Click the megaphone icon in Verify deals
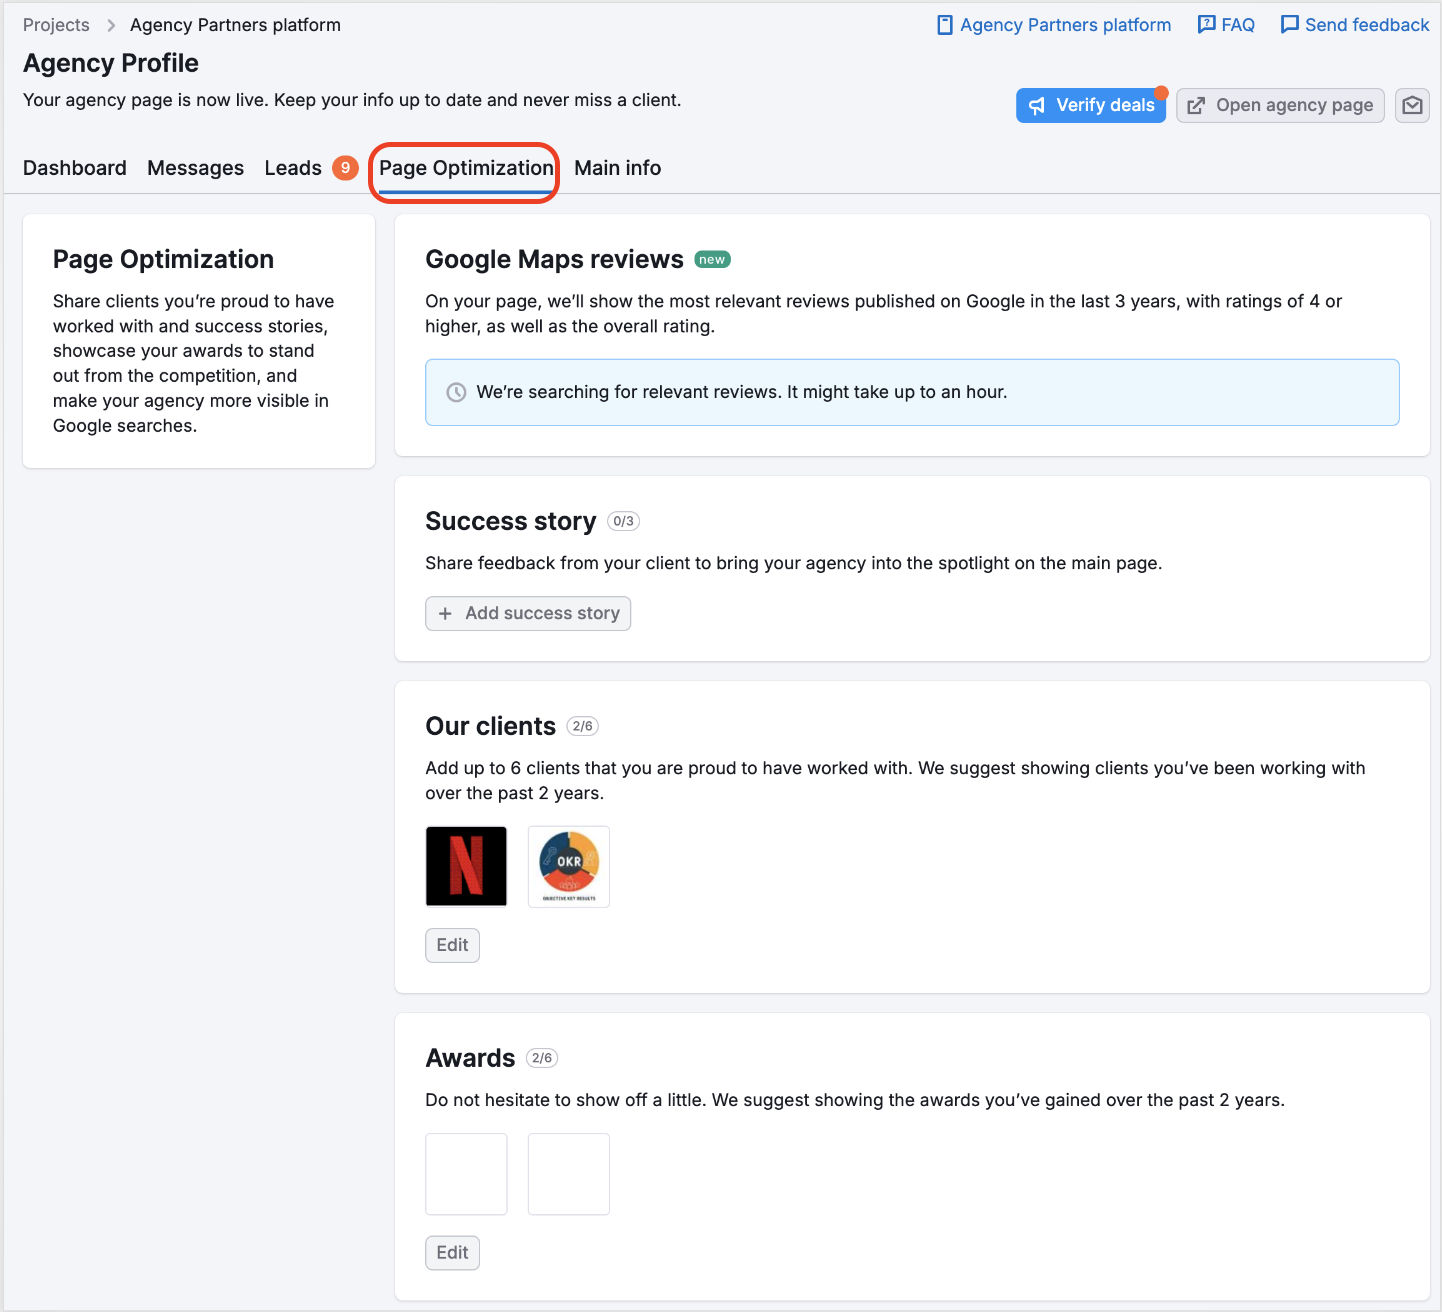 1037,105
